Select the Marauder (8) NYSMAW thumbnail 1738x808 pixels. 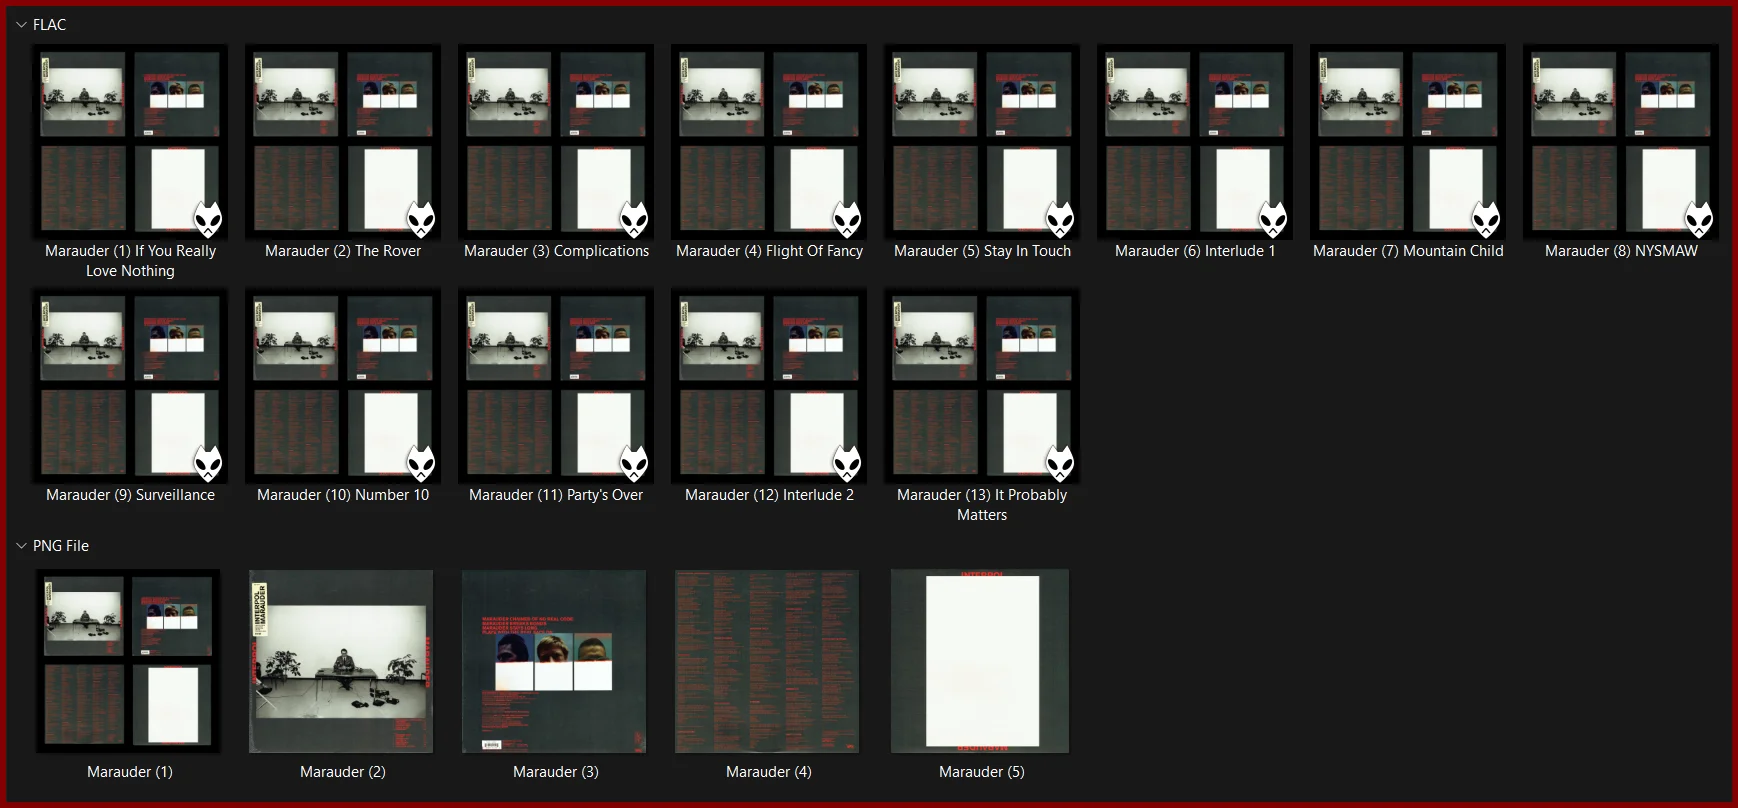coord(1621,141)
